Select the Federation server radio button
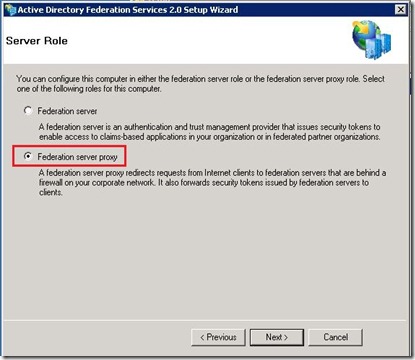The width and height of the screenshot is (415, 360). [x=28, y=110]
